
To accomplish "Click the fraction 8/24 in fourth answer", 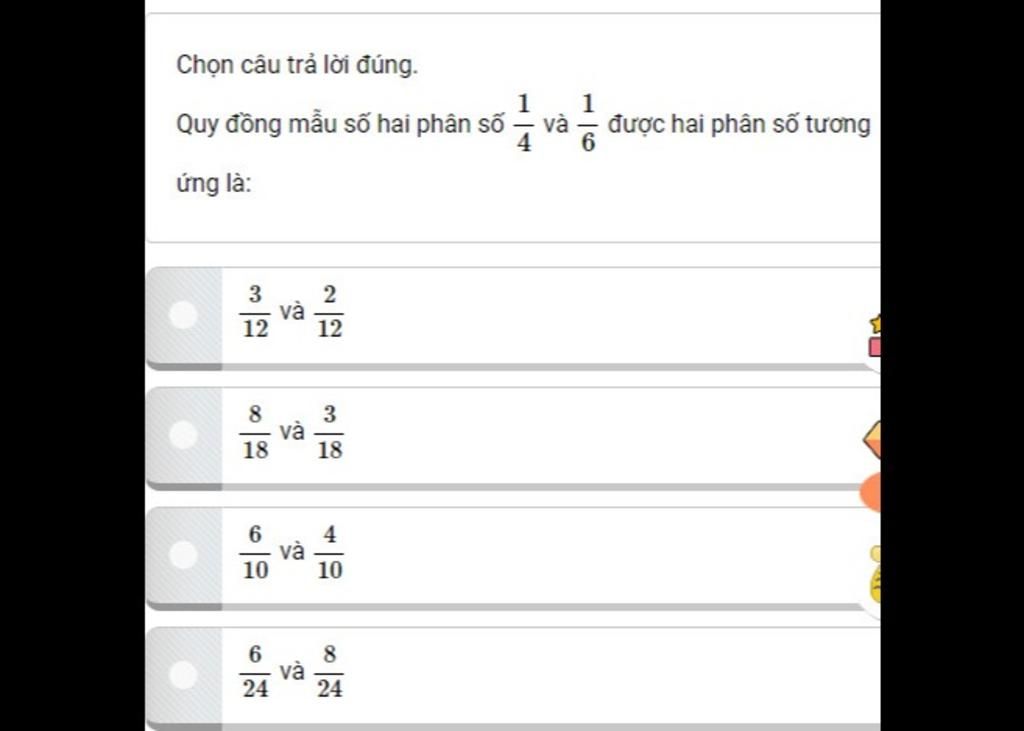I will pyautogui.click(x=329, y=672).
